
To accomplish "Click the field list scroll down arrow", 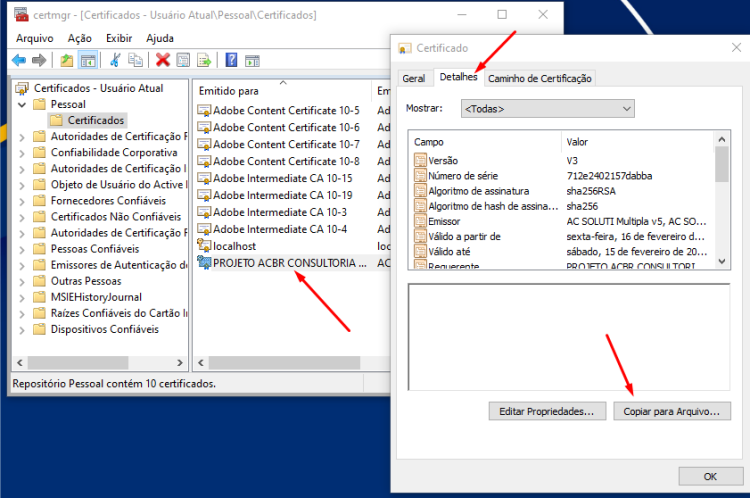I will pos(722,261).
